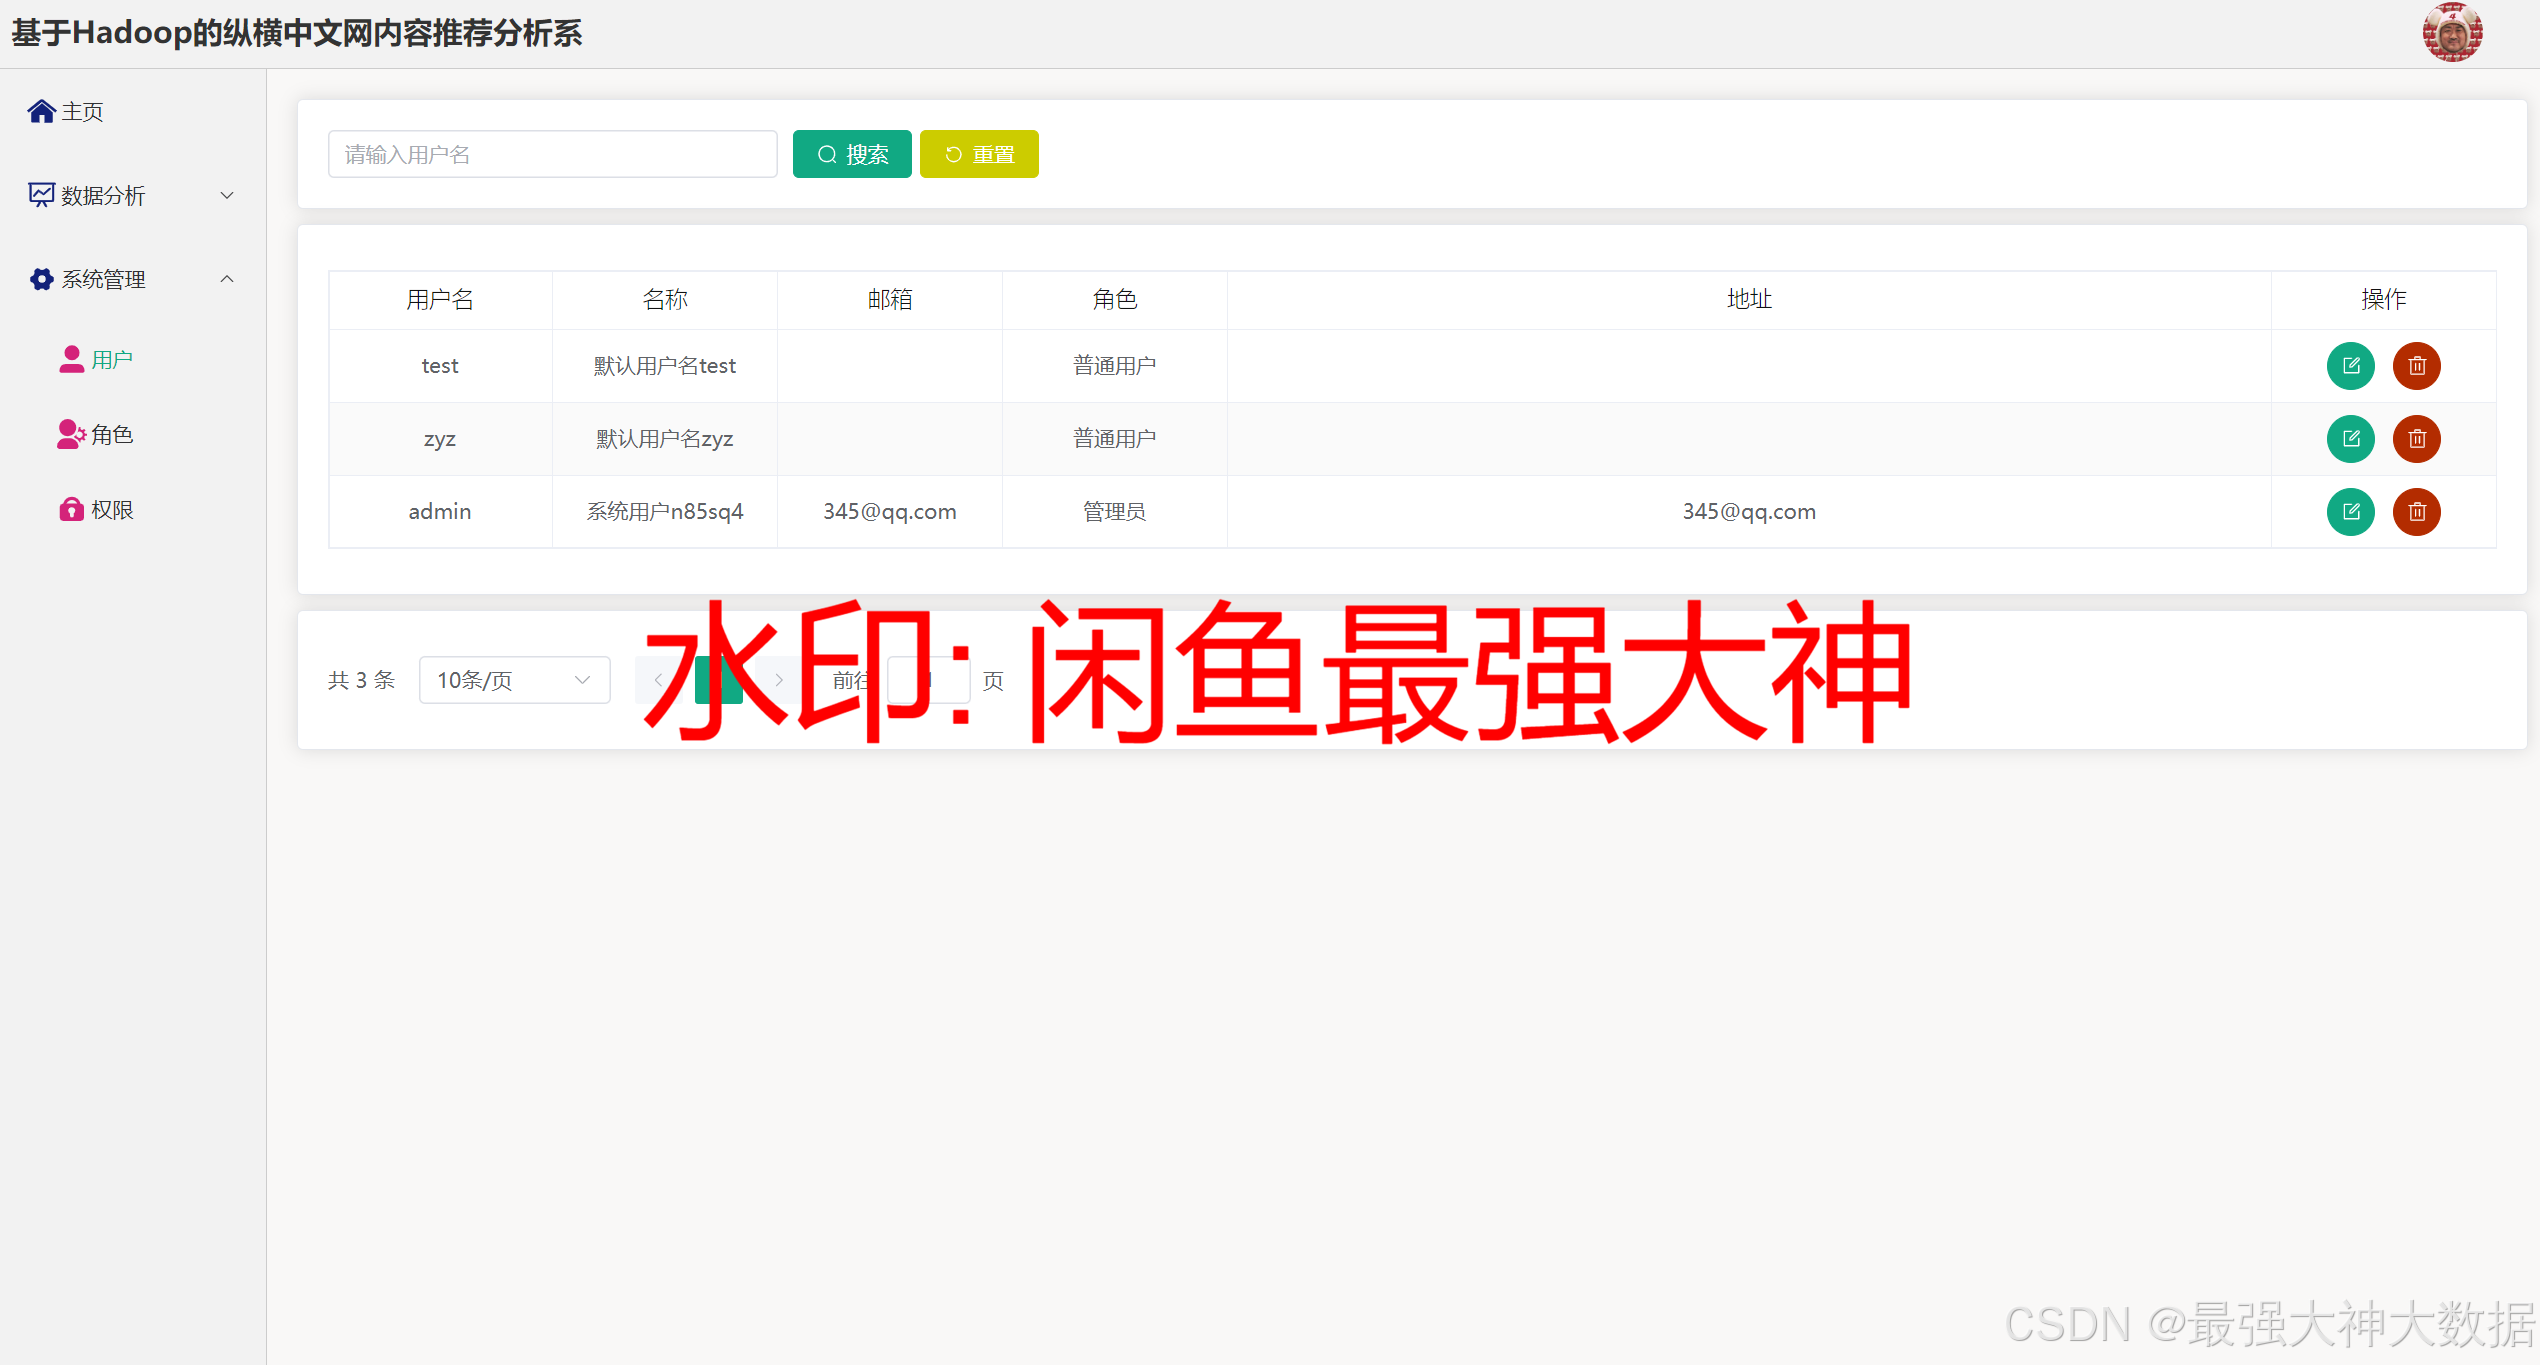2540x1365 pixels.
Task: Select the 用户 menu item in sidebar
Action: point(111,358)
